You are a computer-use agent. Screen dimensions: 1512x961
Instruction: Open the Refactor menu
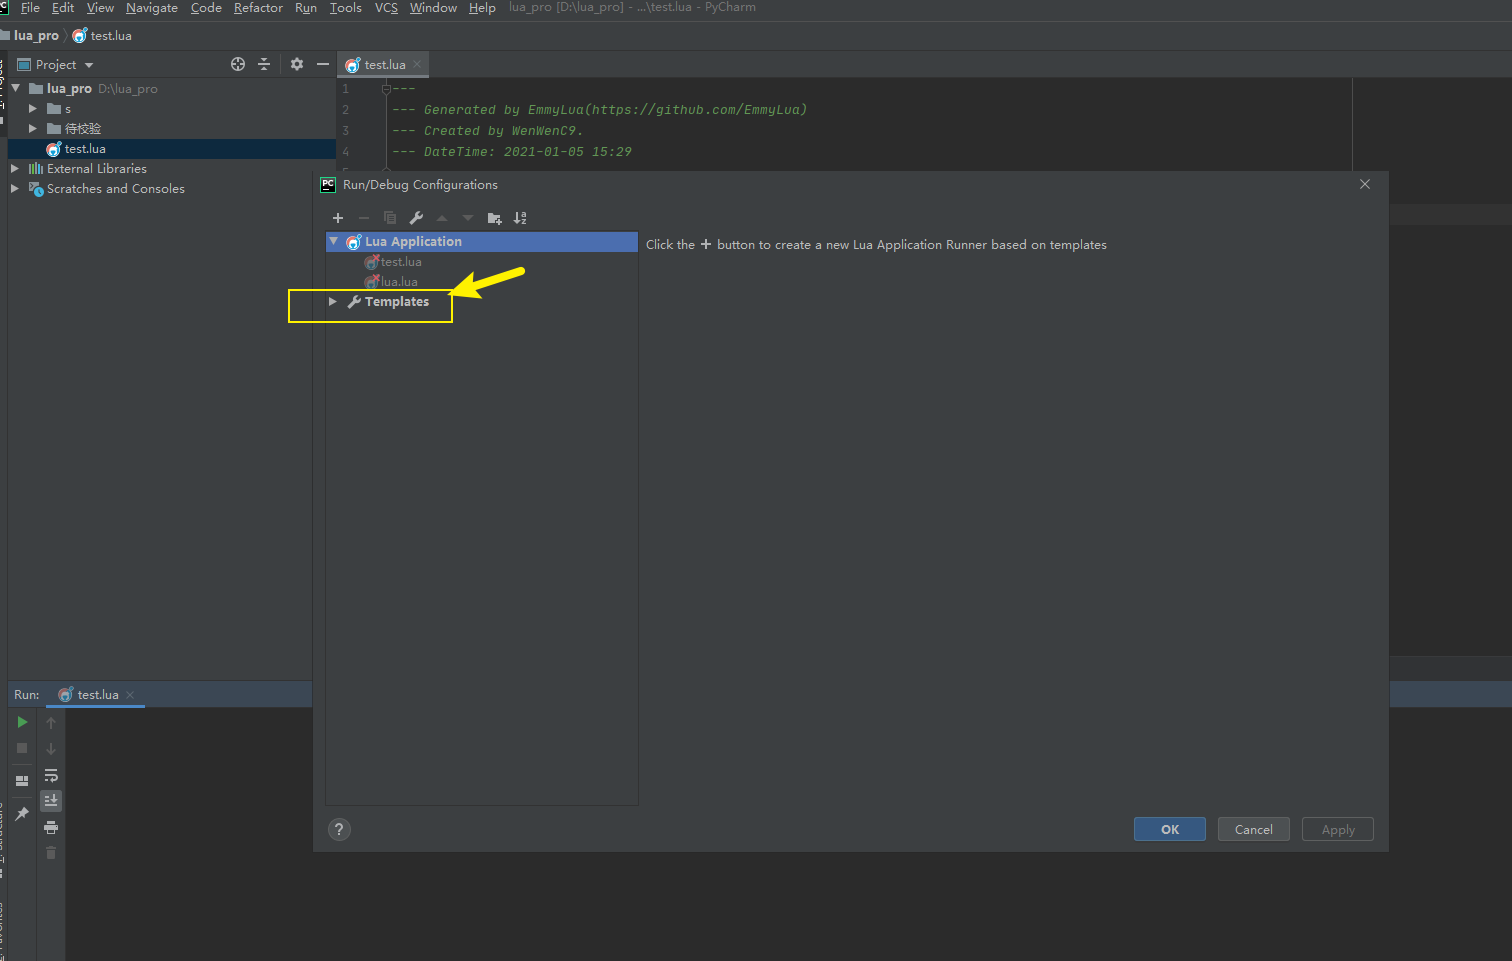click(x=258, y=8)
